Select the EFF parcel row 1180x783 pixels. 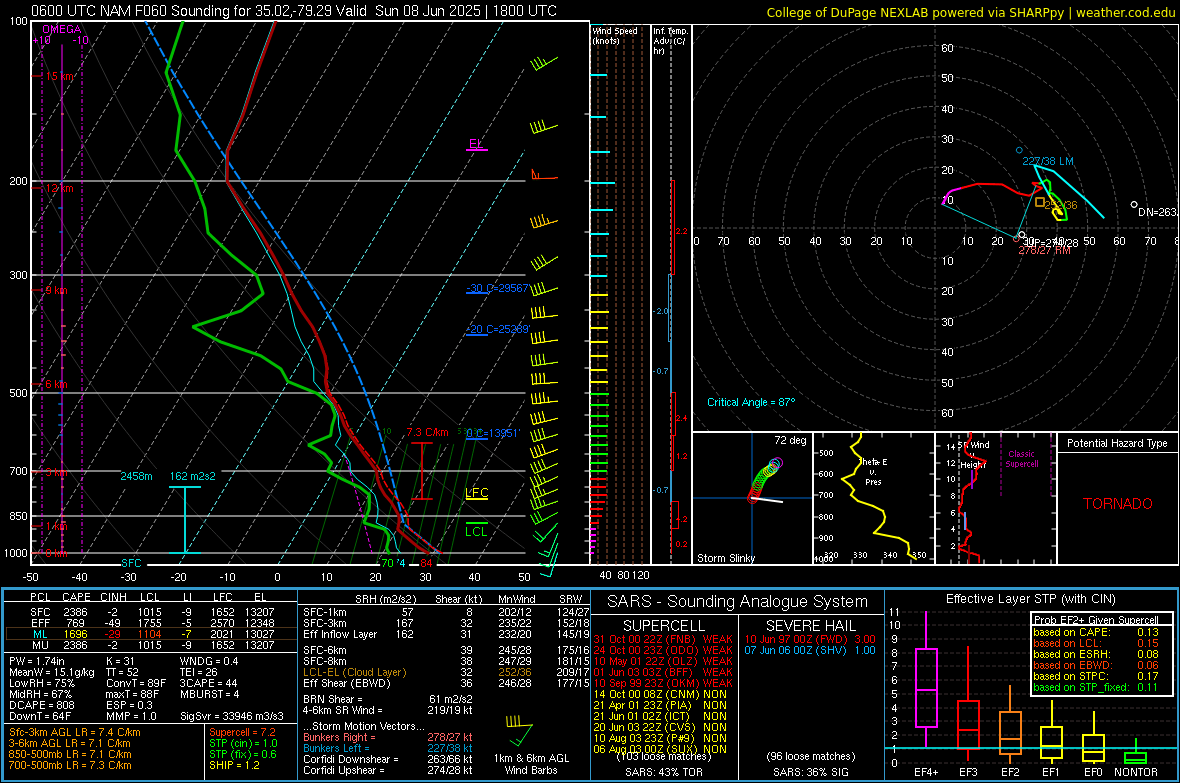coord(151,623)
